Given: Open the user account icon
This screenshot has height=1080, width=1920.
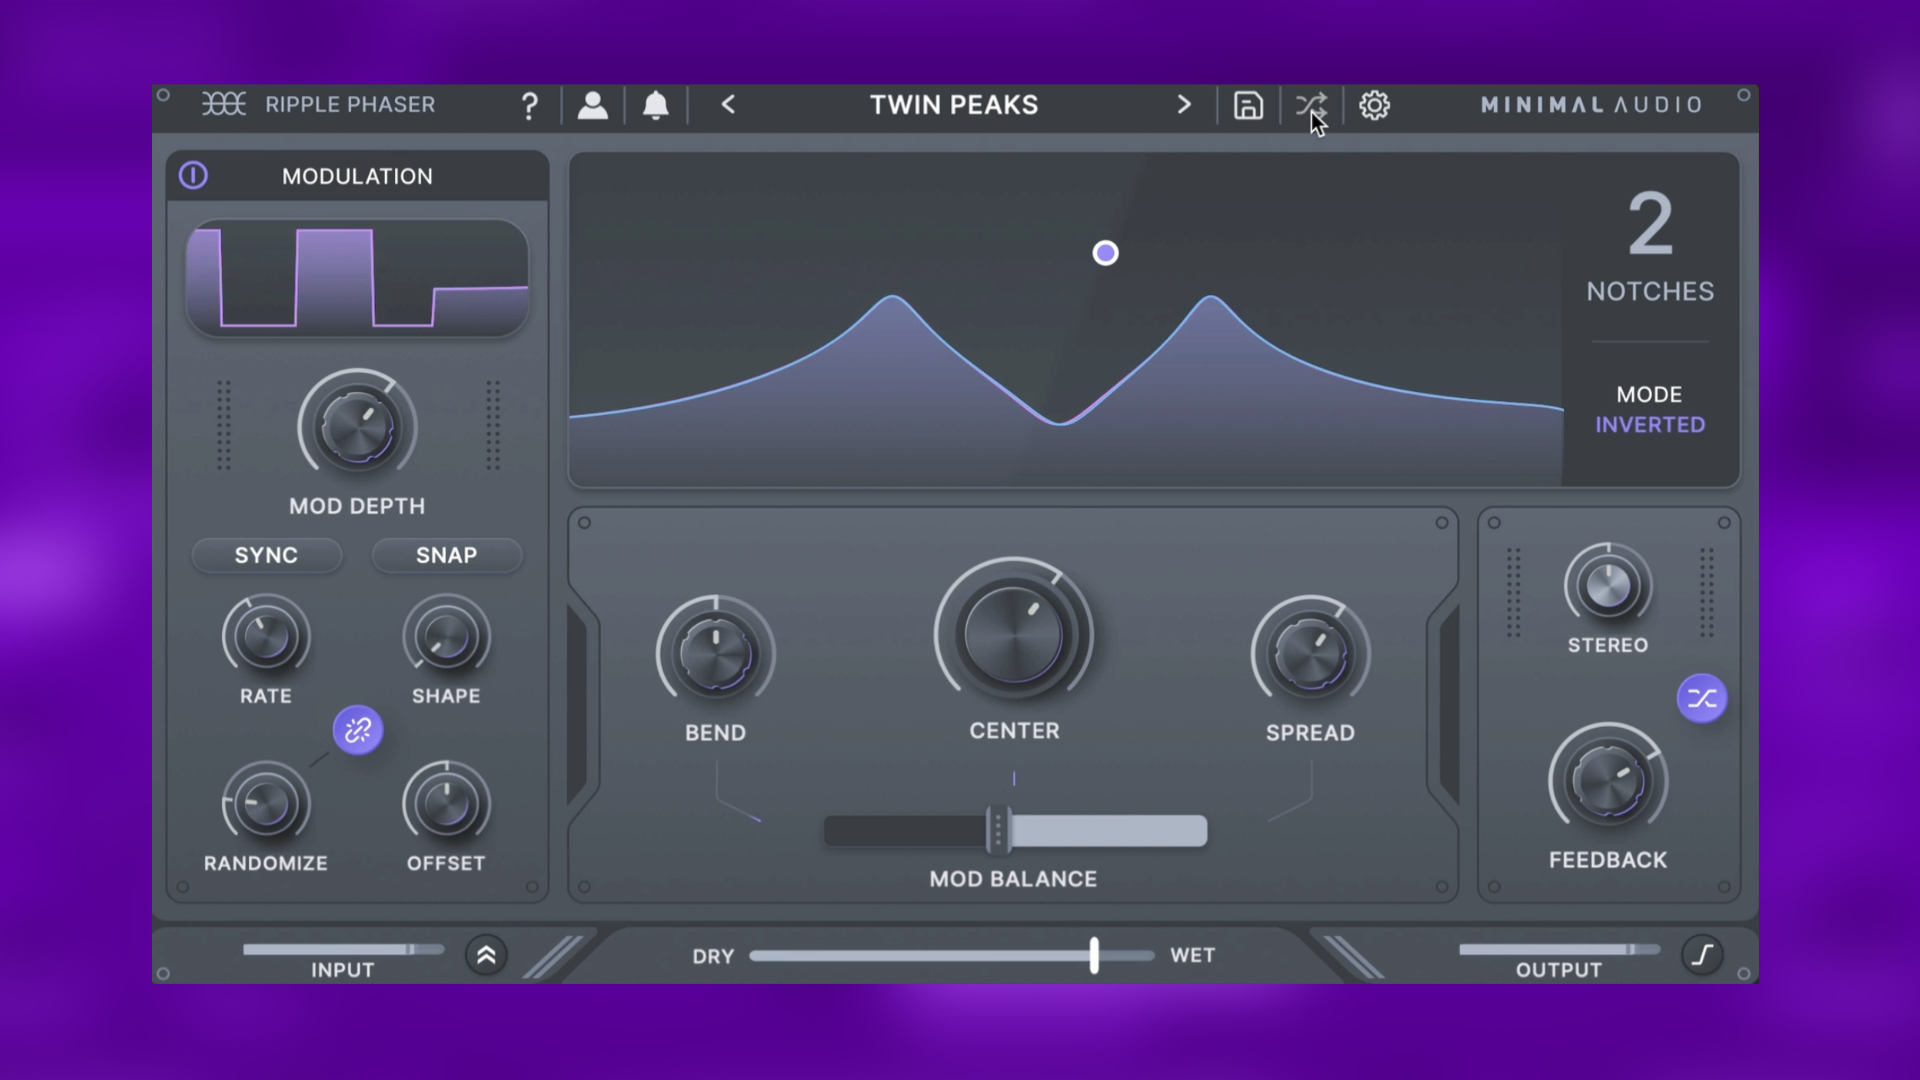Looking at the screenshot, I should click(x=593, y=105).
